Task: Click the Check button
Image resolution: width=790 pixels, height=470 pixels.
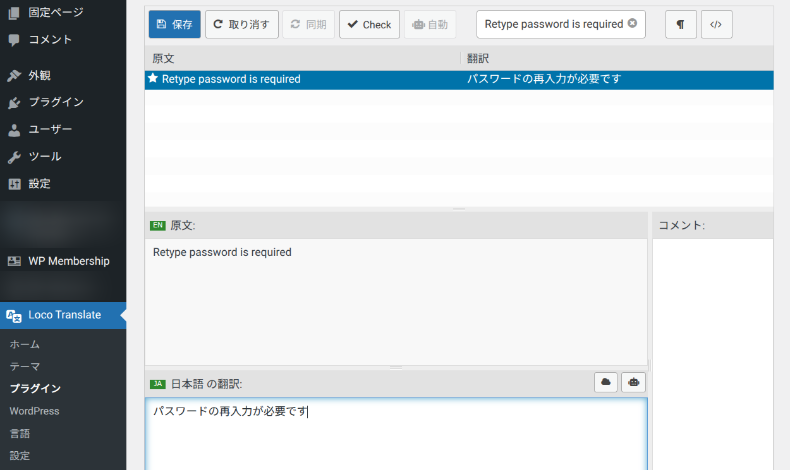Action: (369, 24)
